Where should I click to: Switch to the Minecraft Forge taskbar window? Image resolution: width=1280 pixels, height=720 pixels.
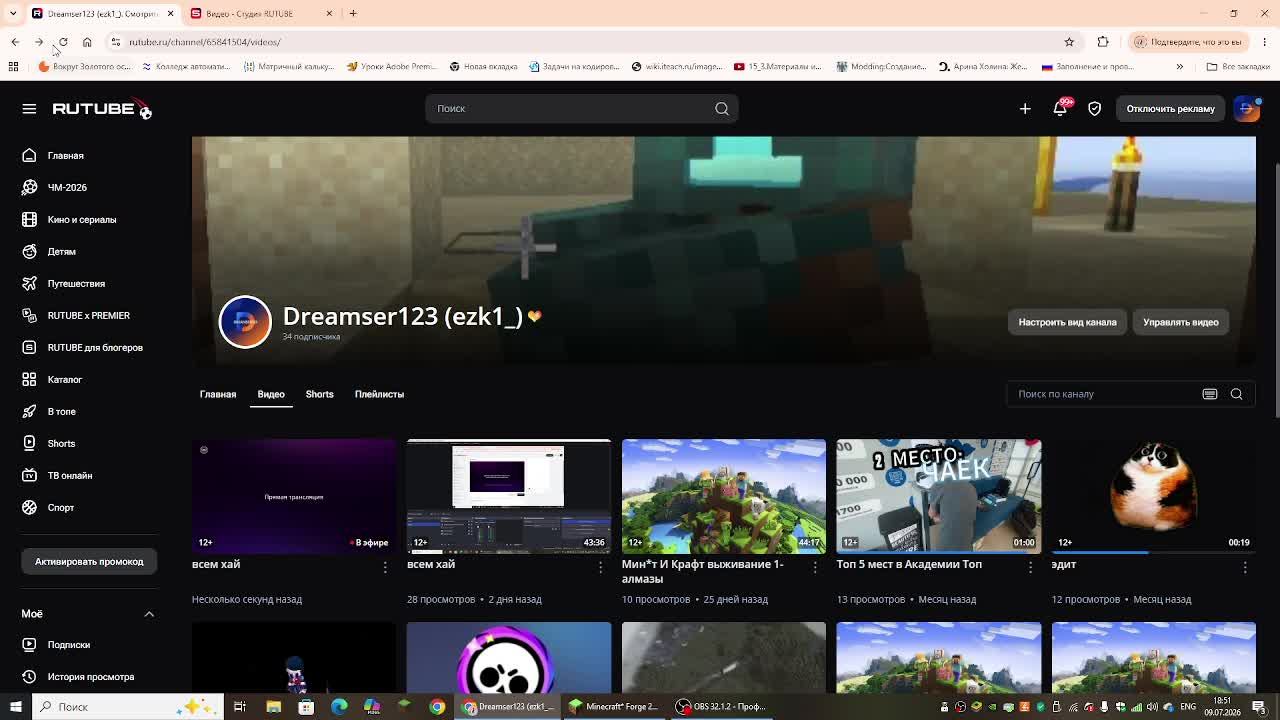click(613, 707)
